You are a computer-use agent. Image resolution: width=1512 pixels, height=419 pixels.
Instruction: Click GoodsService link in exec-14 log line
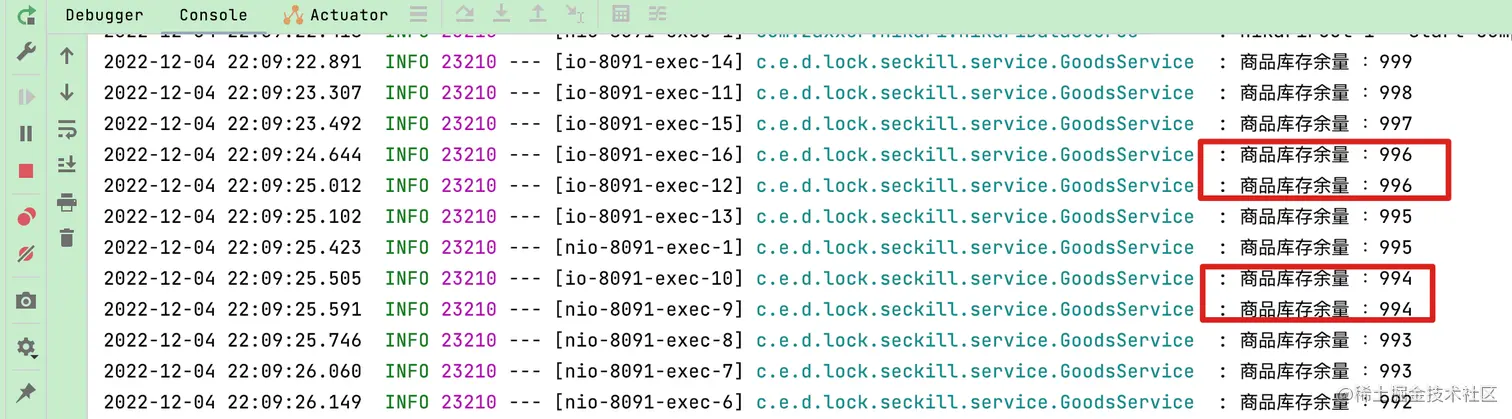coord(975,62)
